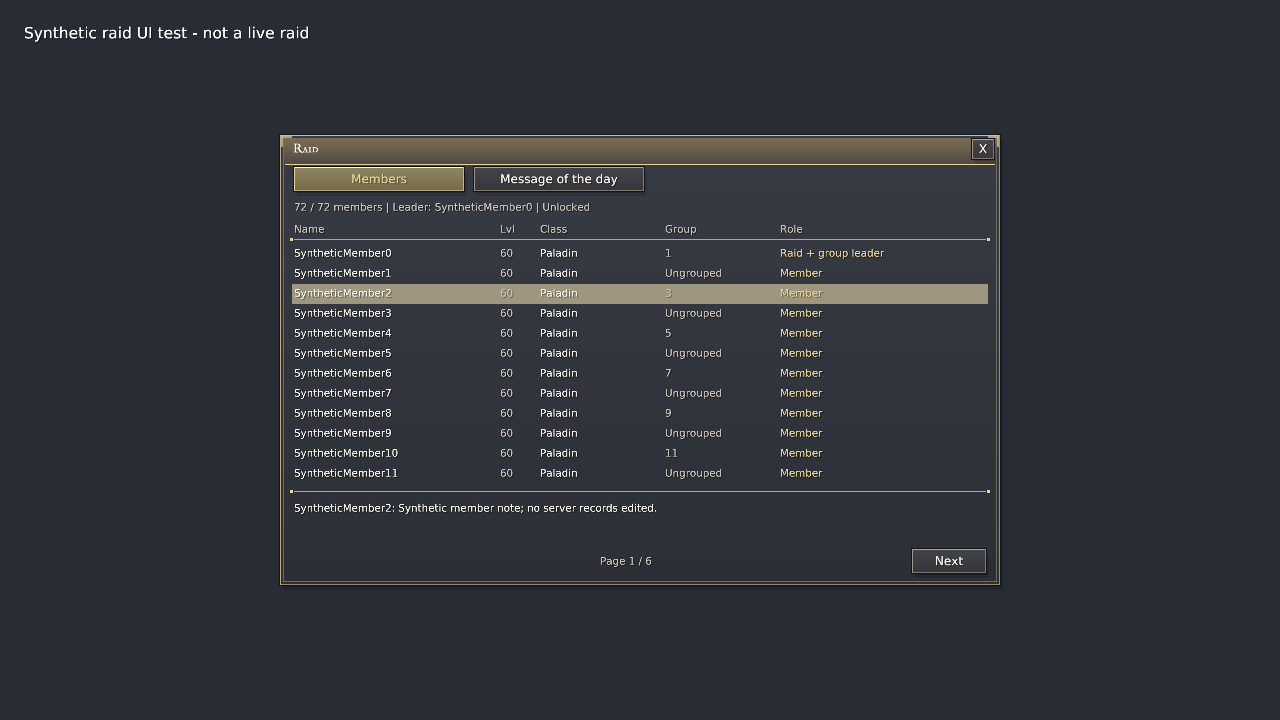Click the 'Page 1 / 6' indicator
The image size is (1280, 720).
click(626, 561)
